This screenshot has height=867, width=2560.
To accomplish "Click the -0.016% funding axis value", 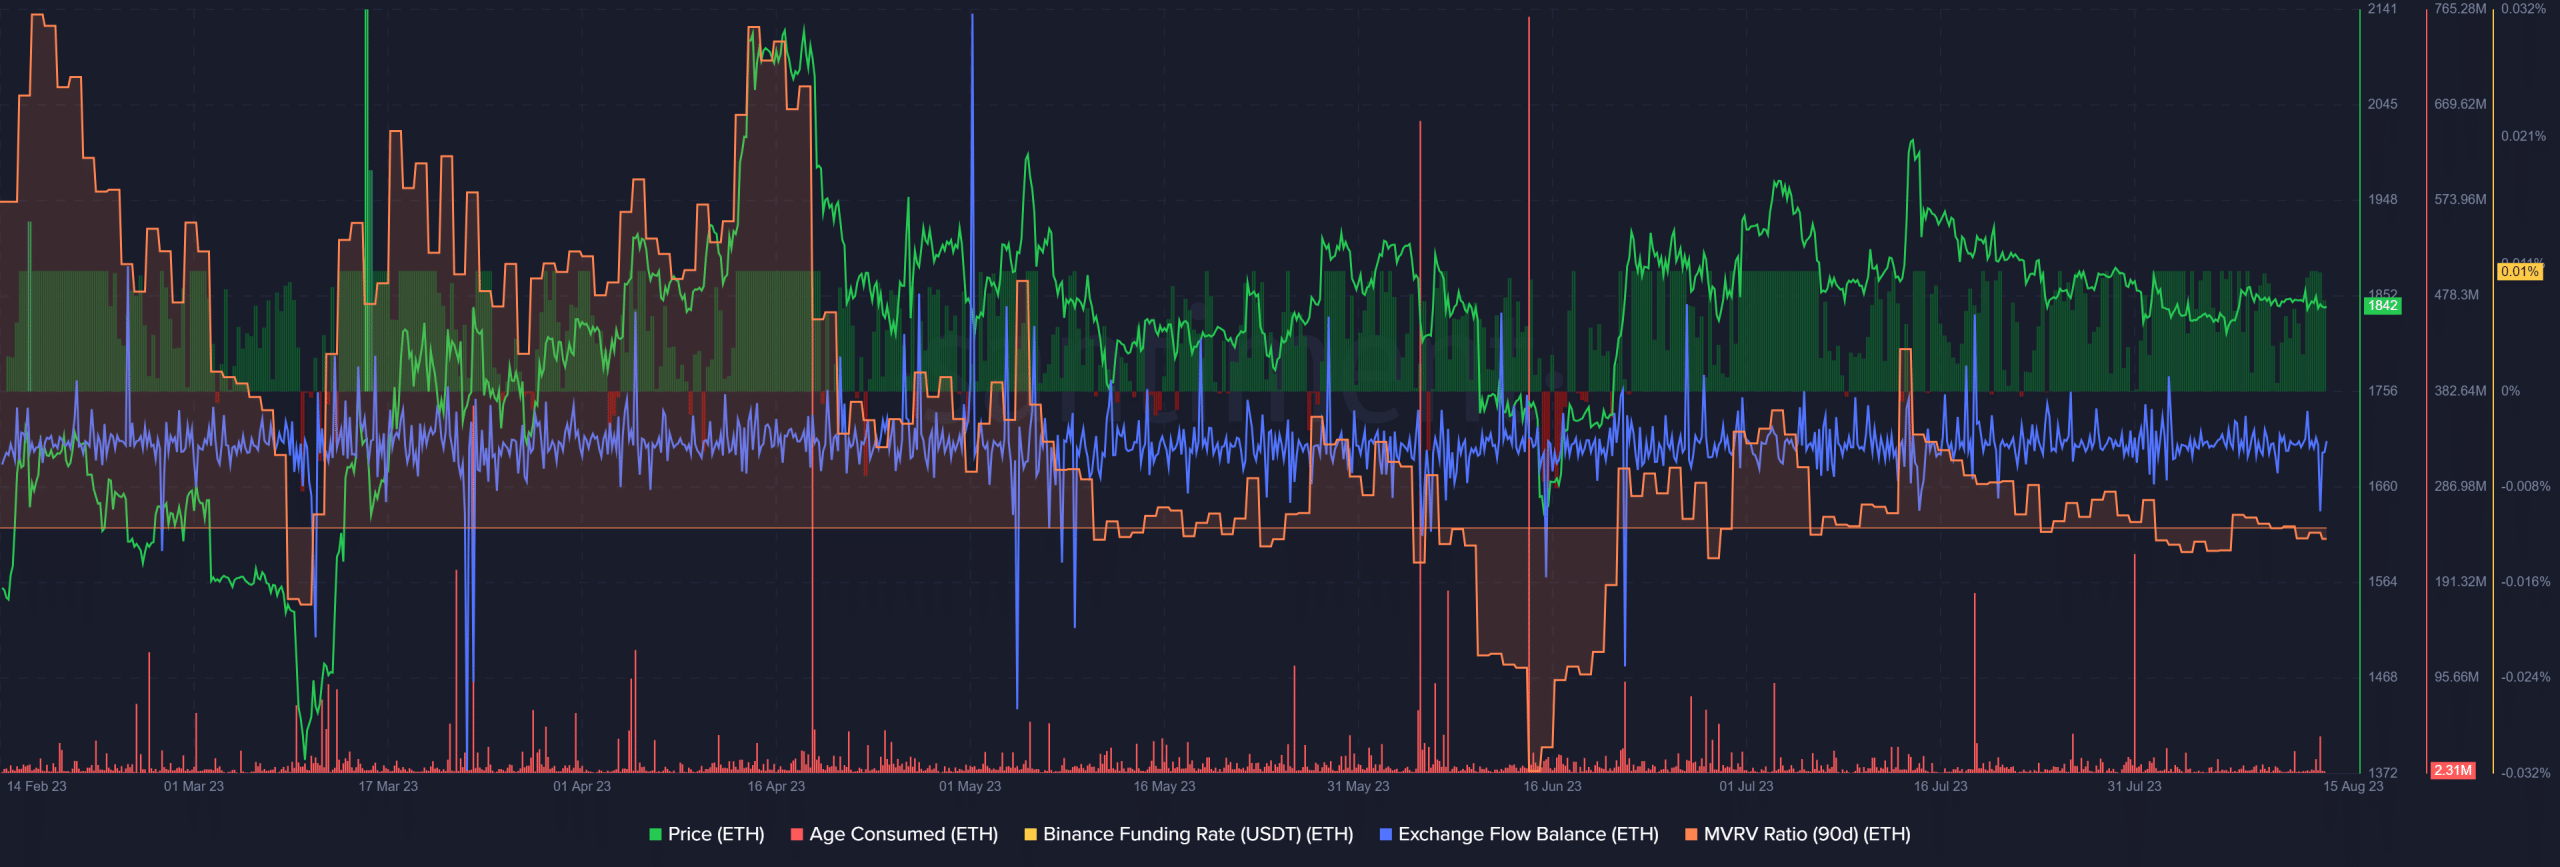I will pyautogui.click(x=2525, y=582).
